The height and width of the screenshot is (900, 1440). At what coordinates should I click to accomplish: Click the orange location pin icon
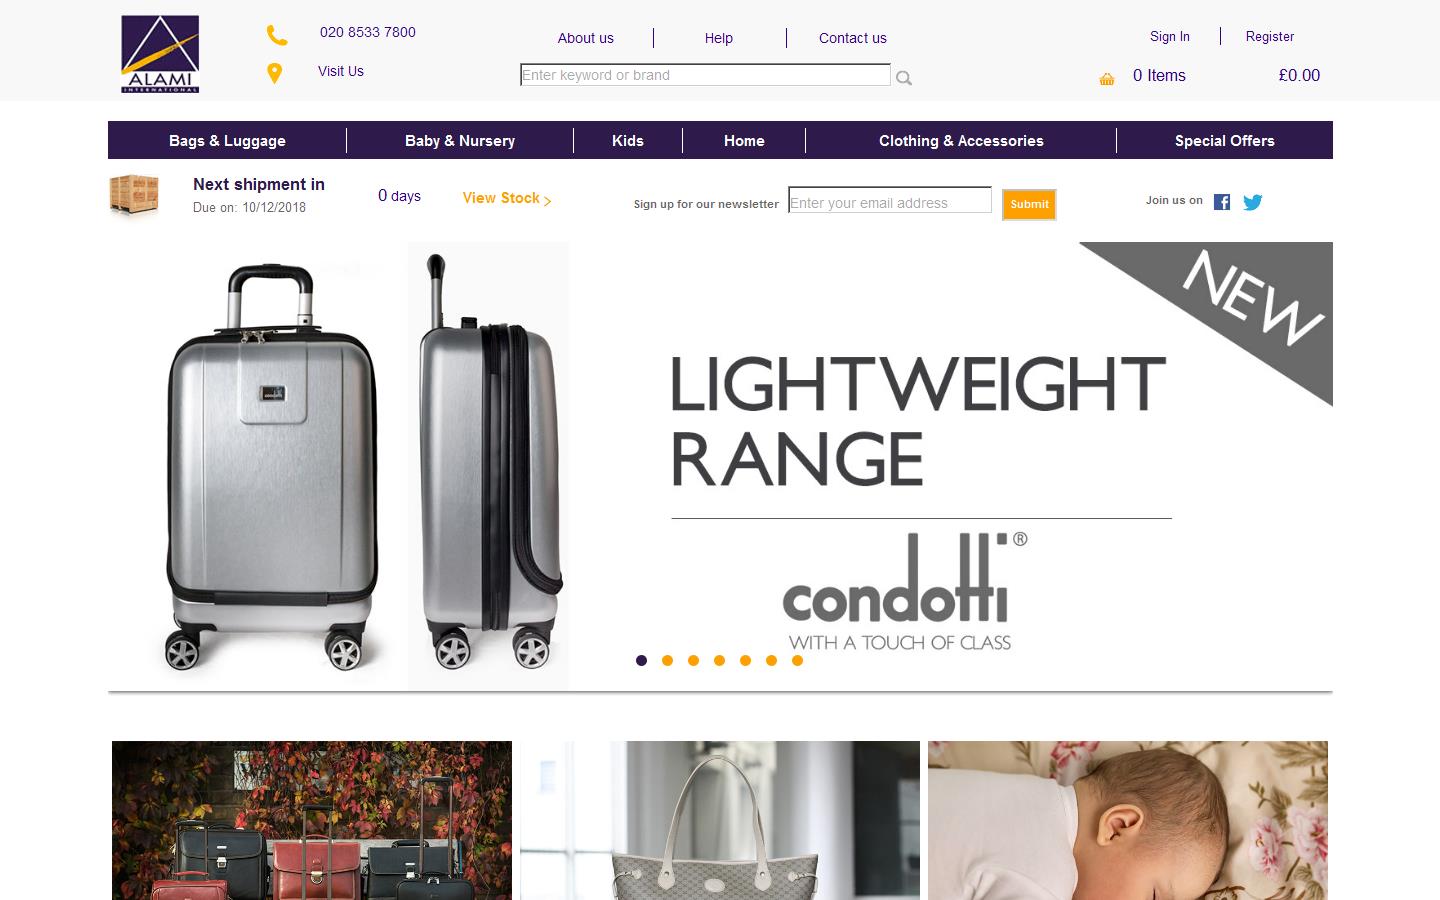point(274,73)
